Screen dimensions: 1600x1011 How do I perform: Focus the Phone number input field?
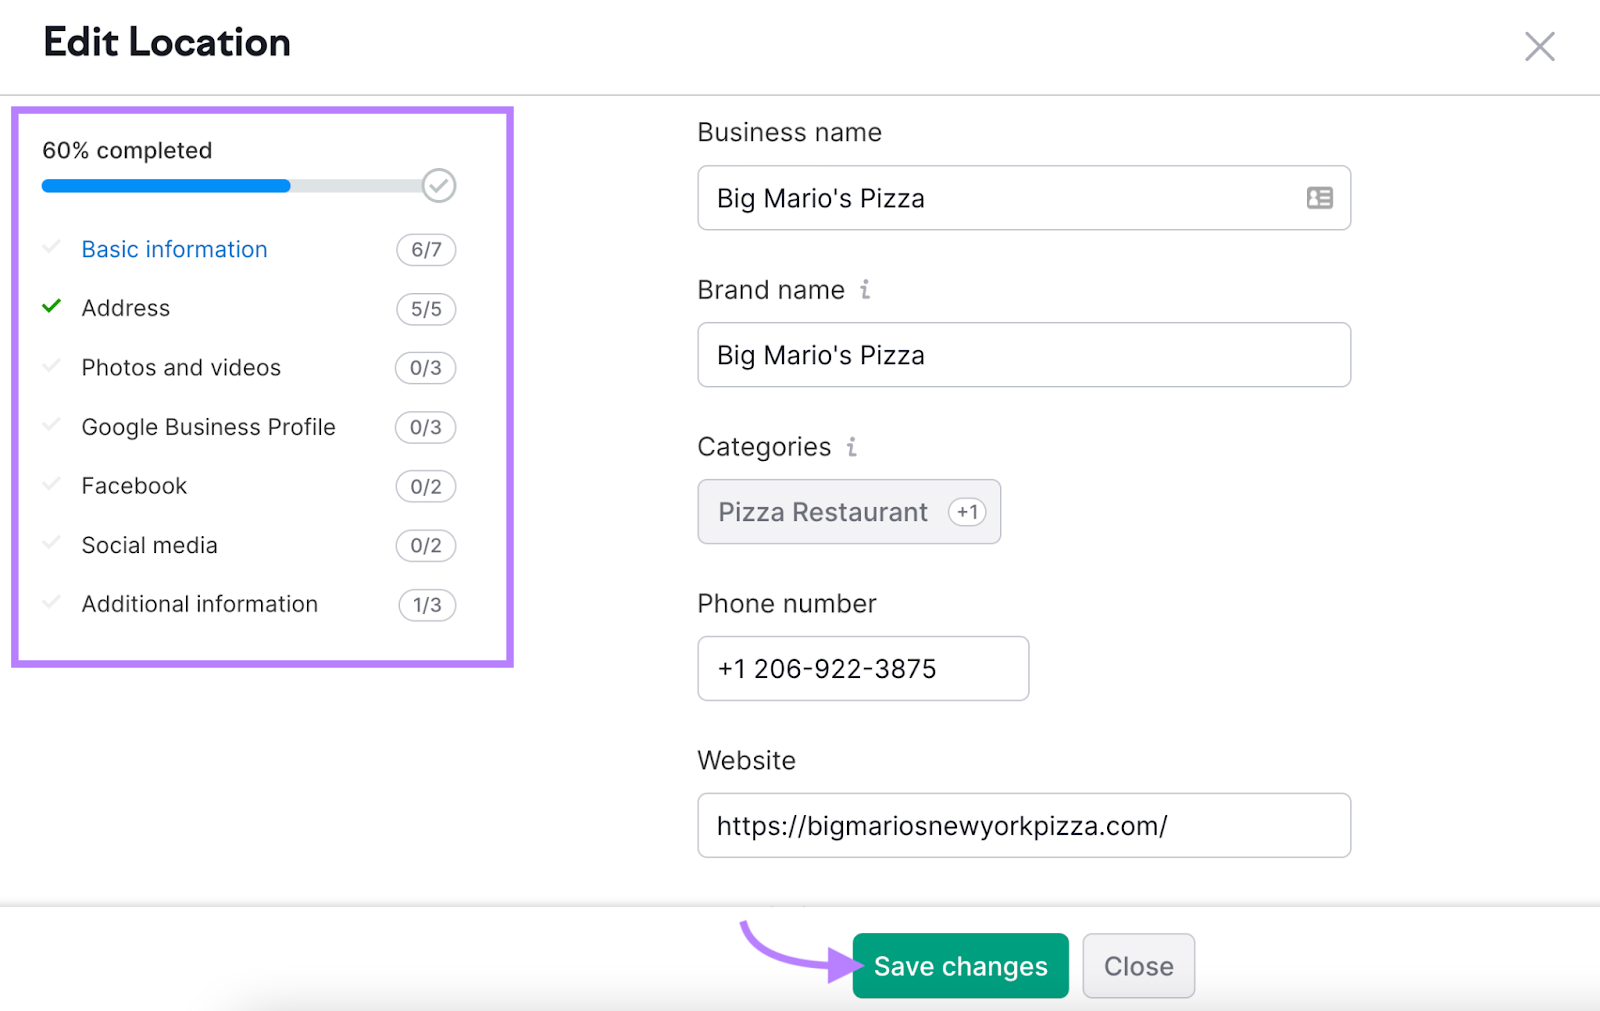coord(862,669)
